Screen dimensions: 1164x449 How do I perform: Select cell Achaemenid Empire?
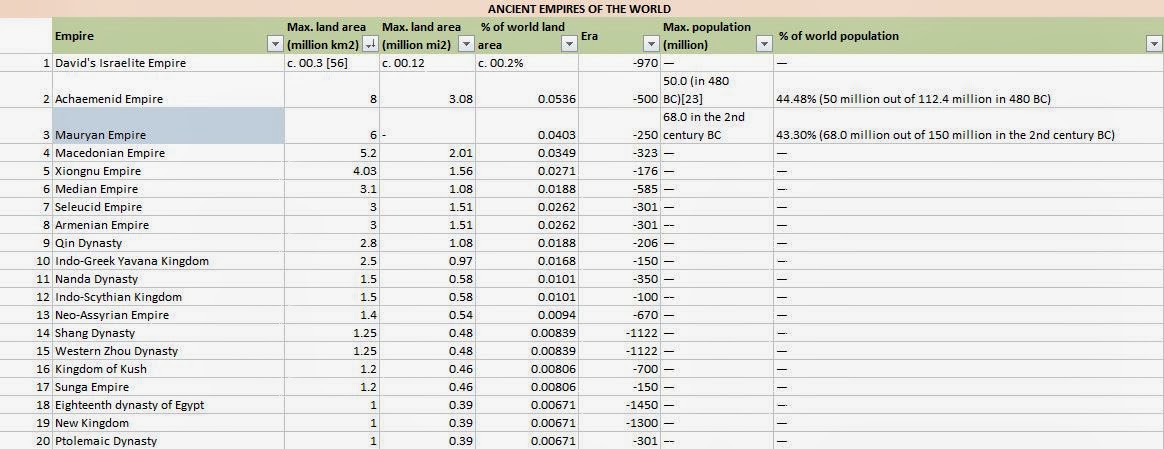pyautogui.click(x=168, y=90)
